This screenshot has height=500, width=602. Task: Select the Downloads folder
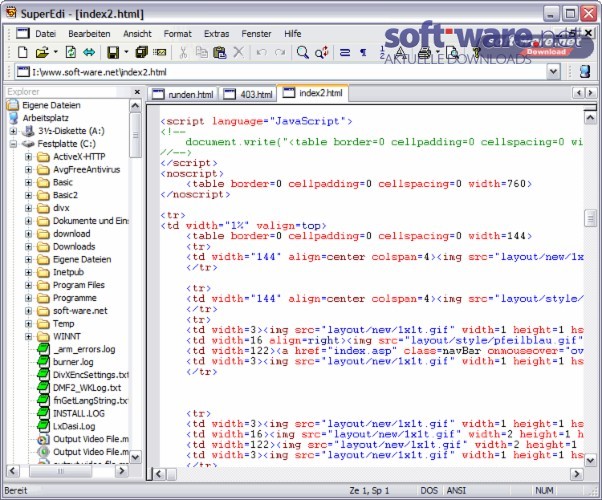[x=74, y=247]
